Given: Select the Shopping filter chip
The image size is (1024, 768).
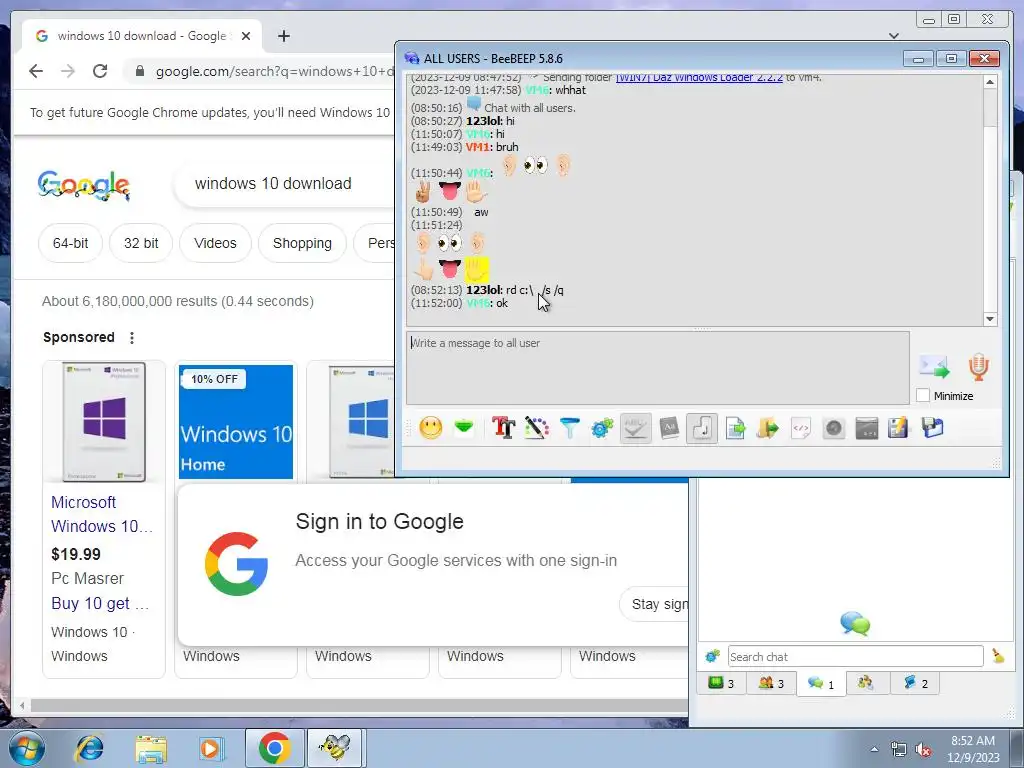Looking at the screenshot, I should [302, 243].
